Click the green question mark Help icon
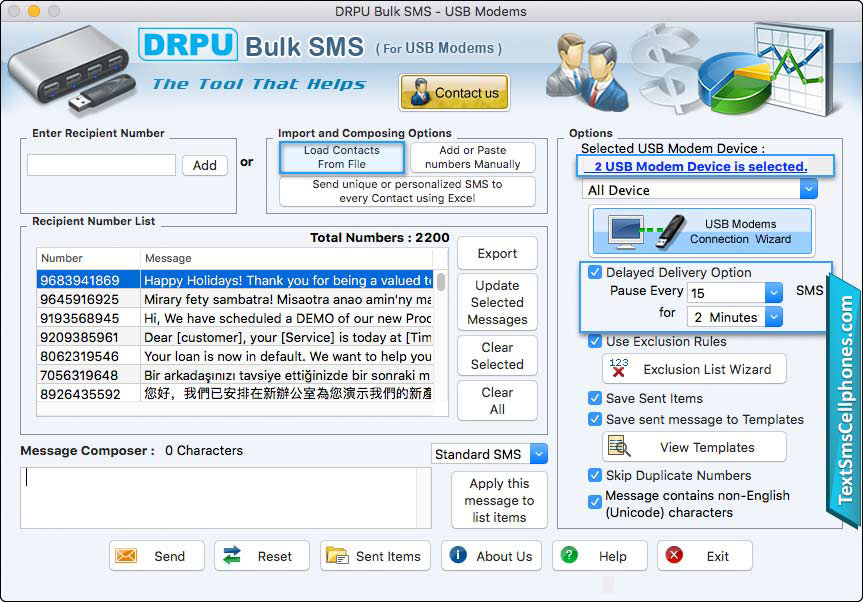Screen dimensions: 863x602 tap(569, 555)
